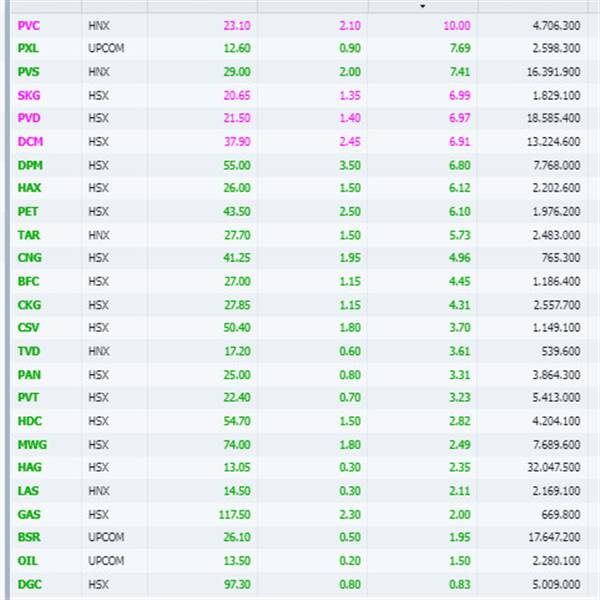Select the TAR stock symbol
The width and height of the screenshot is (600, 600).
pyautogui.click(x=29, y=235)
